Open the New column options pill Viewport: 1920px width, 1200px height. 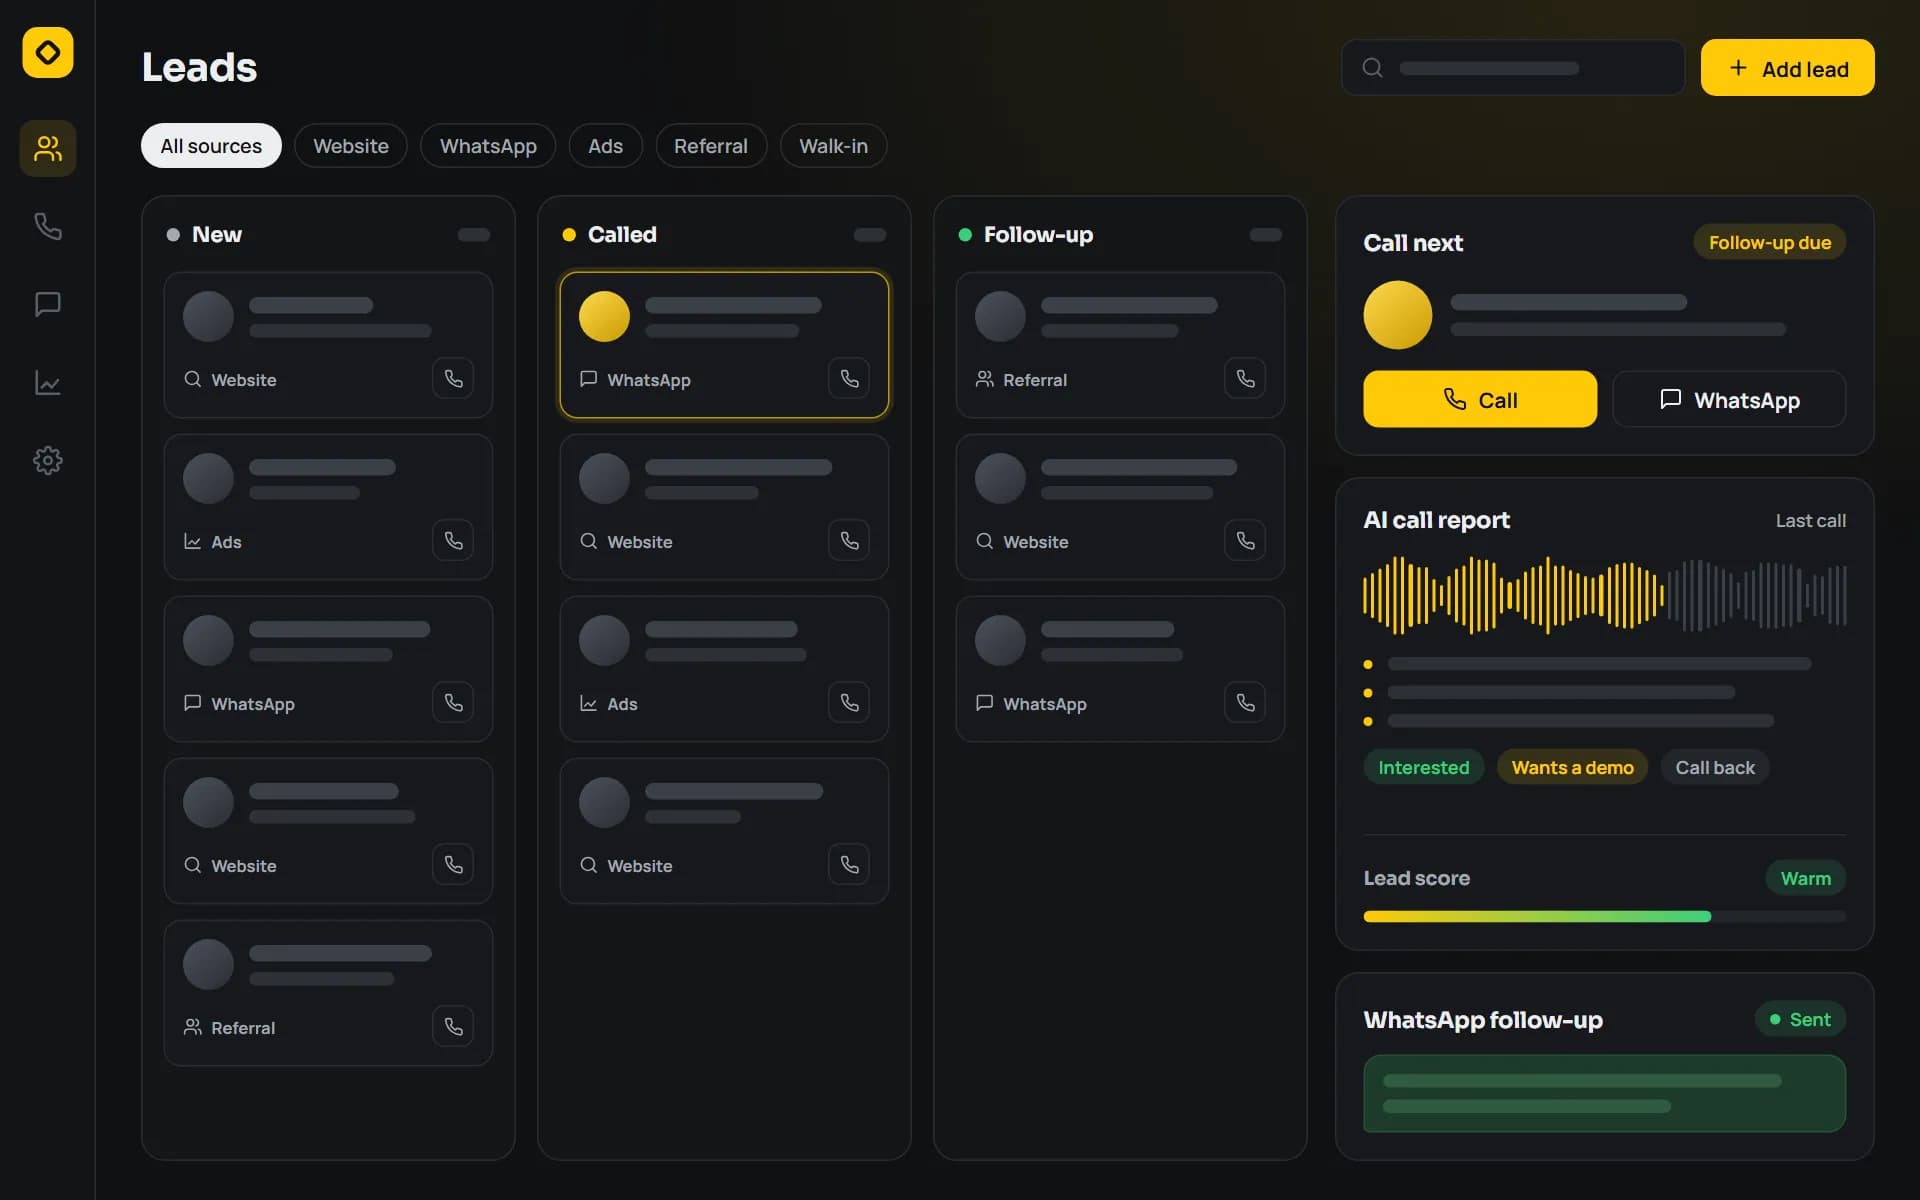[474, 235]
